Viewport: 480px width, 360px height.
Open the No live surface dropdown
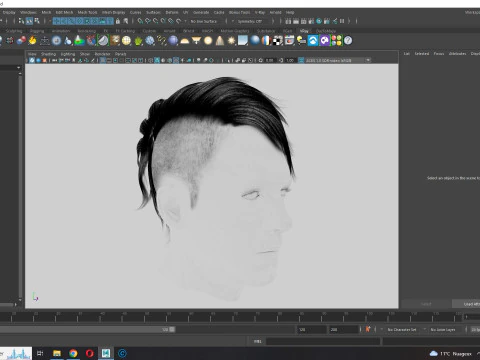tap(204, 21)
